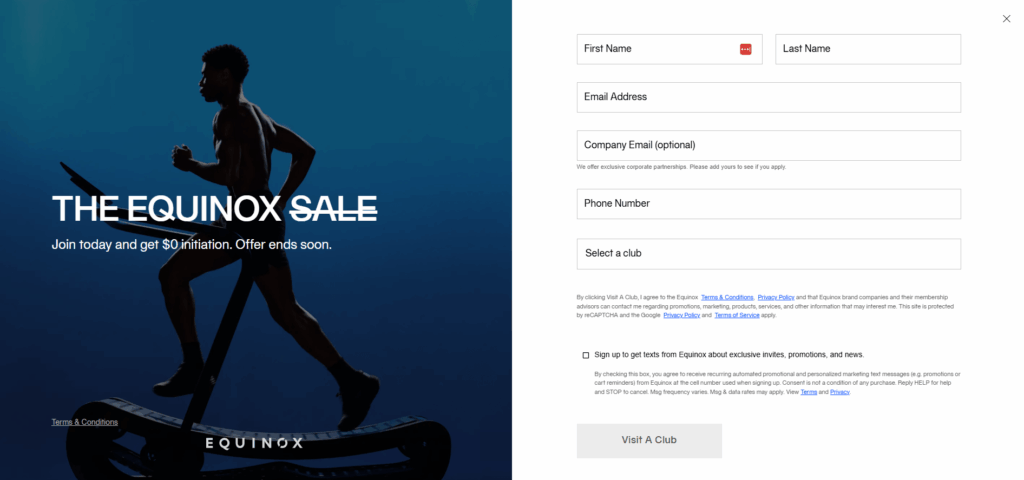Open the Equinox Terms & Conditions link in the consent text

tap(727, 297)
